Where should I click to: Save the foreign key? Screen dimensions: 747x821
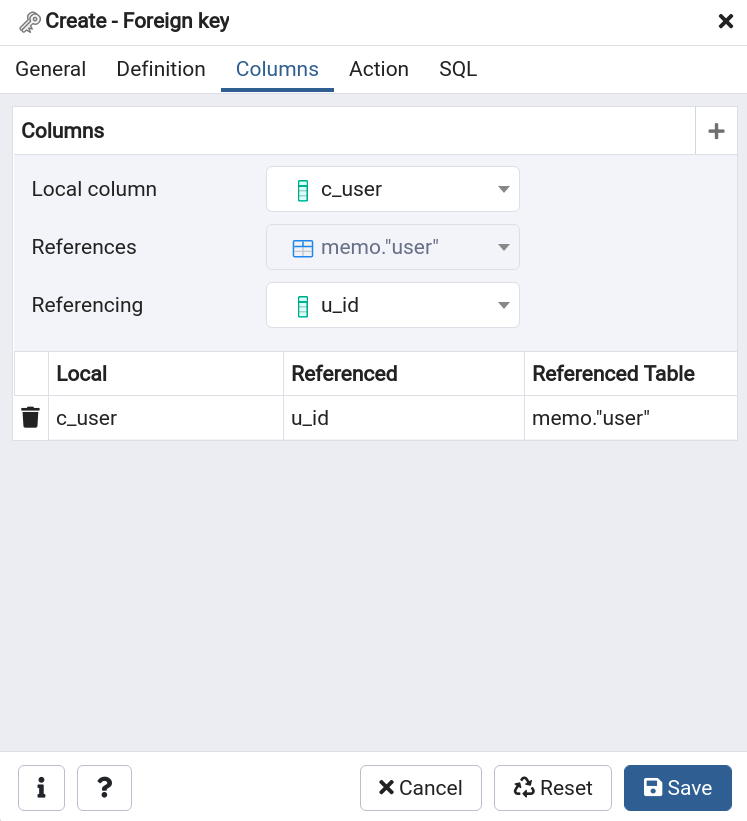coord(677,788)
